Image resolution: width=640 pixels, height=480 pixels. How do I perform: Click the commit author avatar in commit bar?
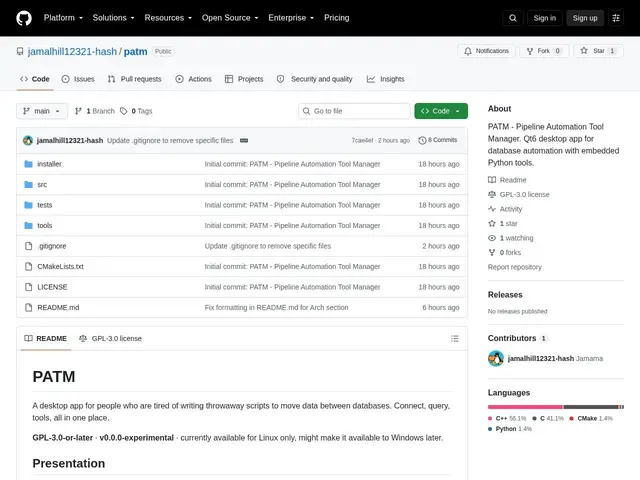point(28,140)
